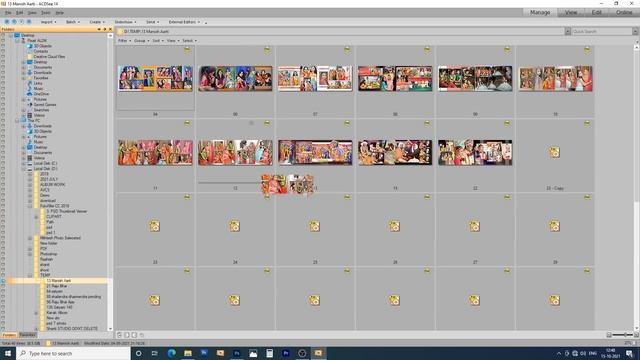Click the Quick Search input field
The height and width of the screenshot is (360, 640).
tap(602, 31)
